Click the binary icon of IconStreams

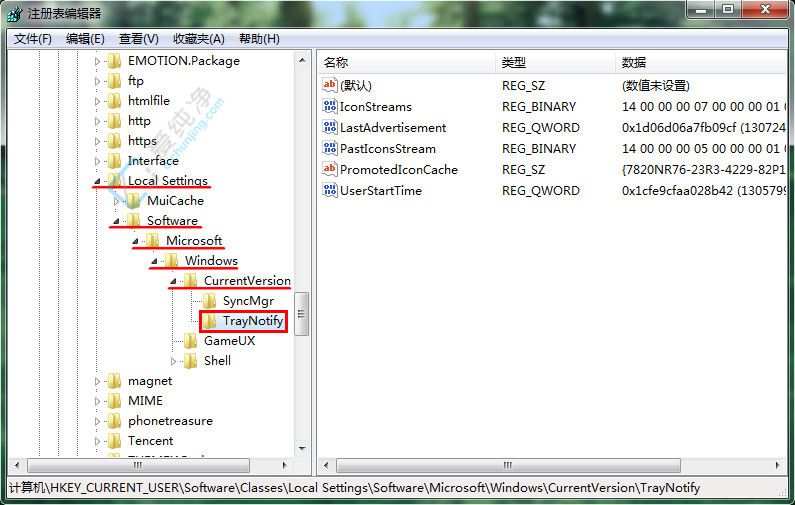(x=330, y=106)
